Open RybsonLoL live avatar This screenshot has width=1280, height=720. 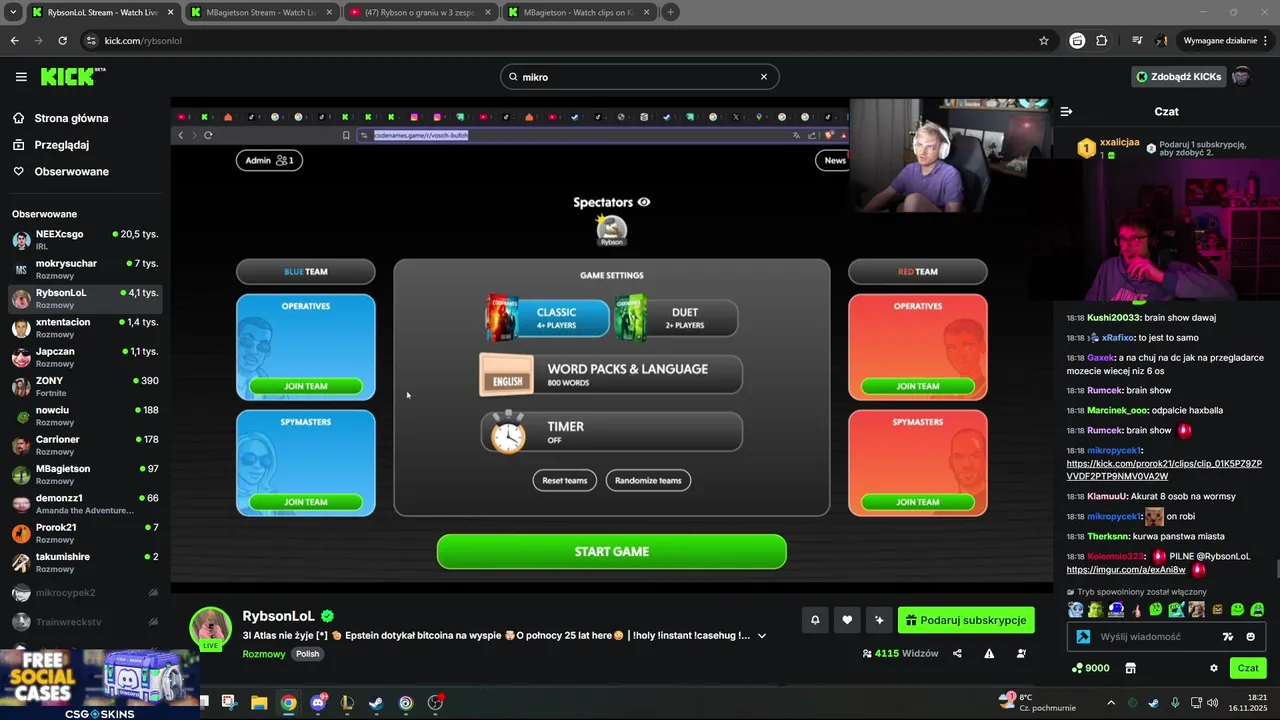(x=211, y=629)
